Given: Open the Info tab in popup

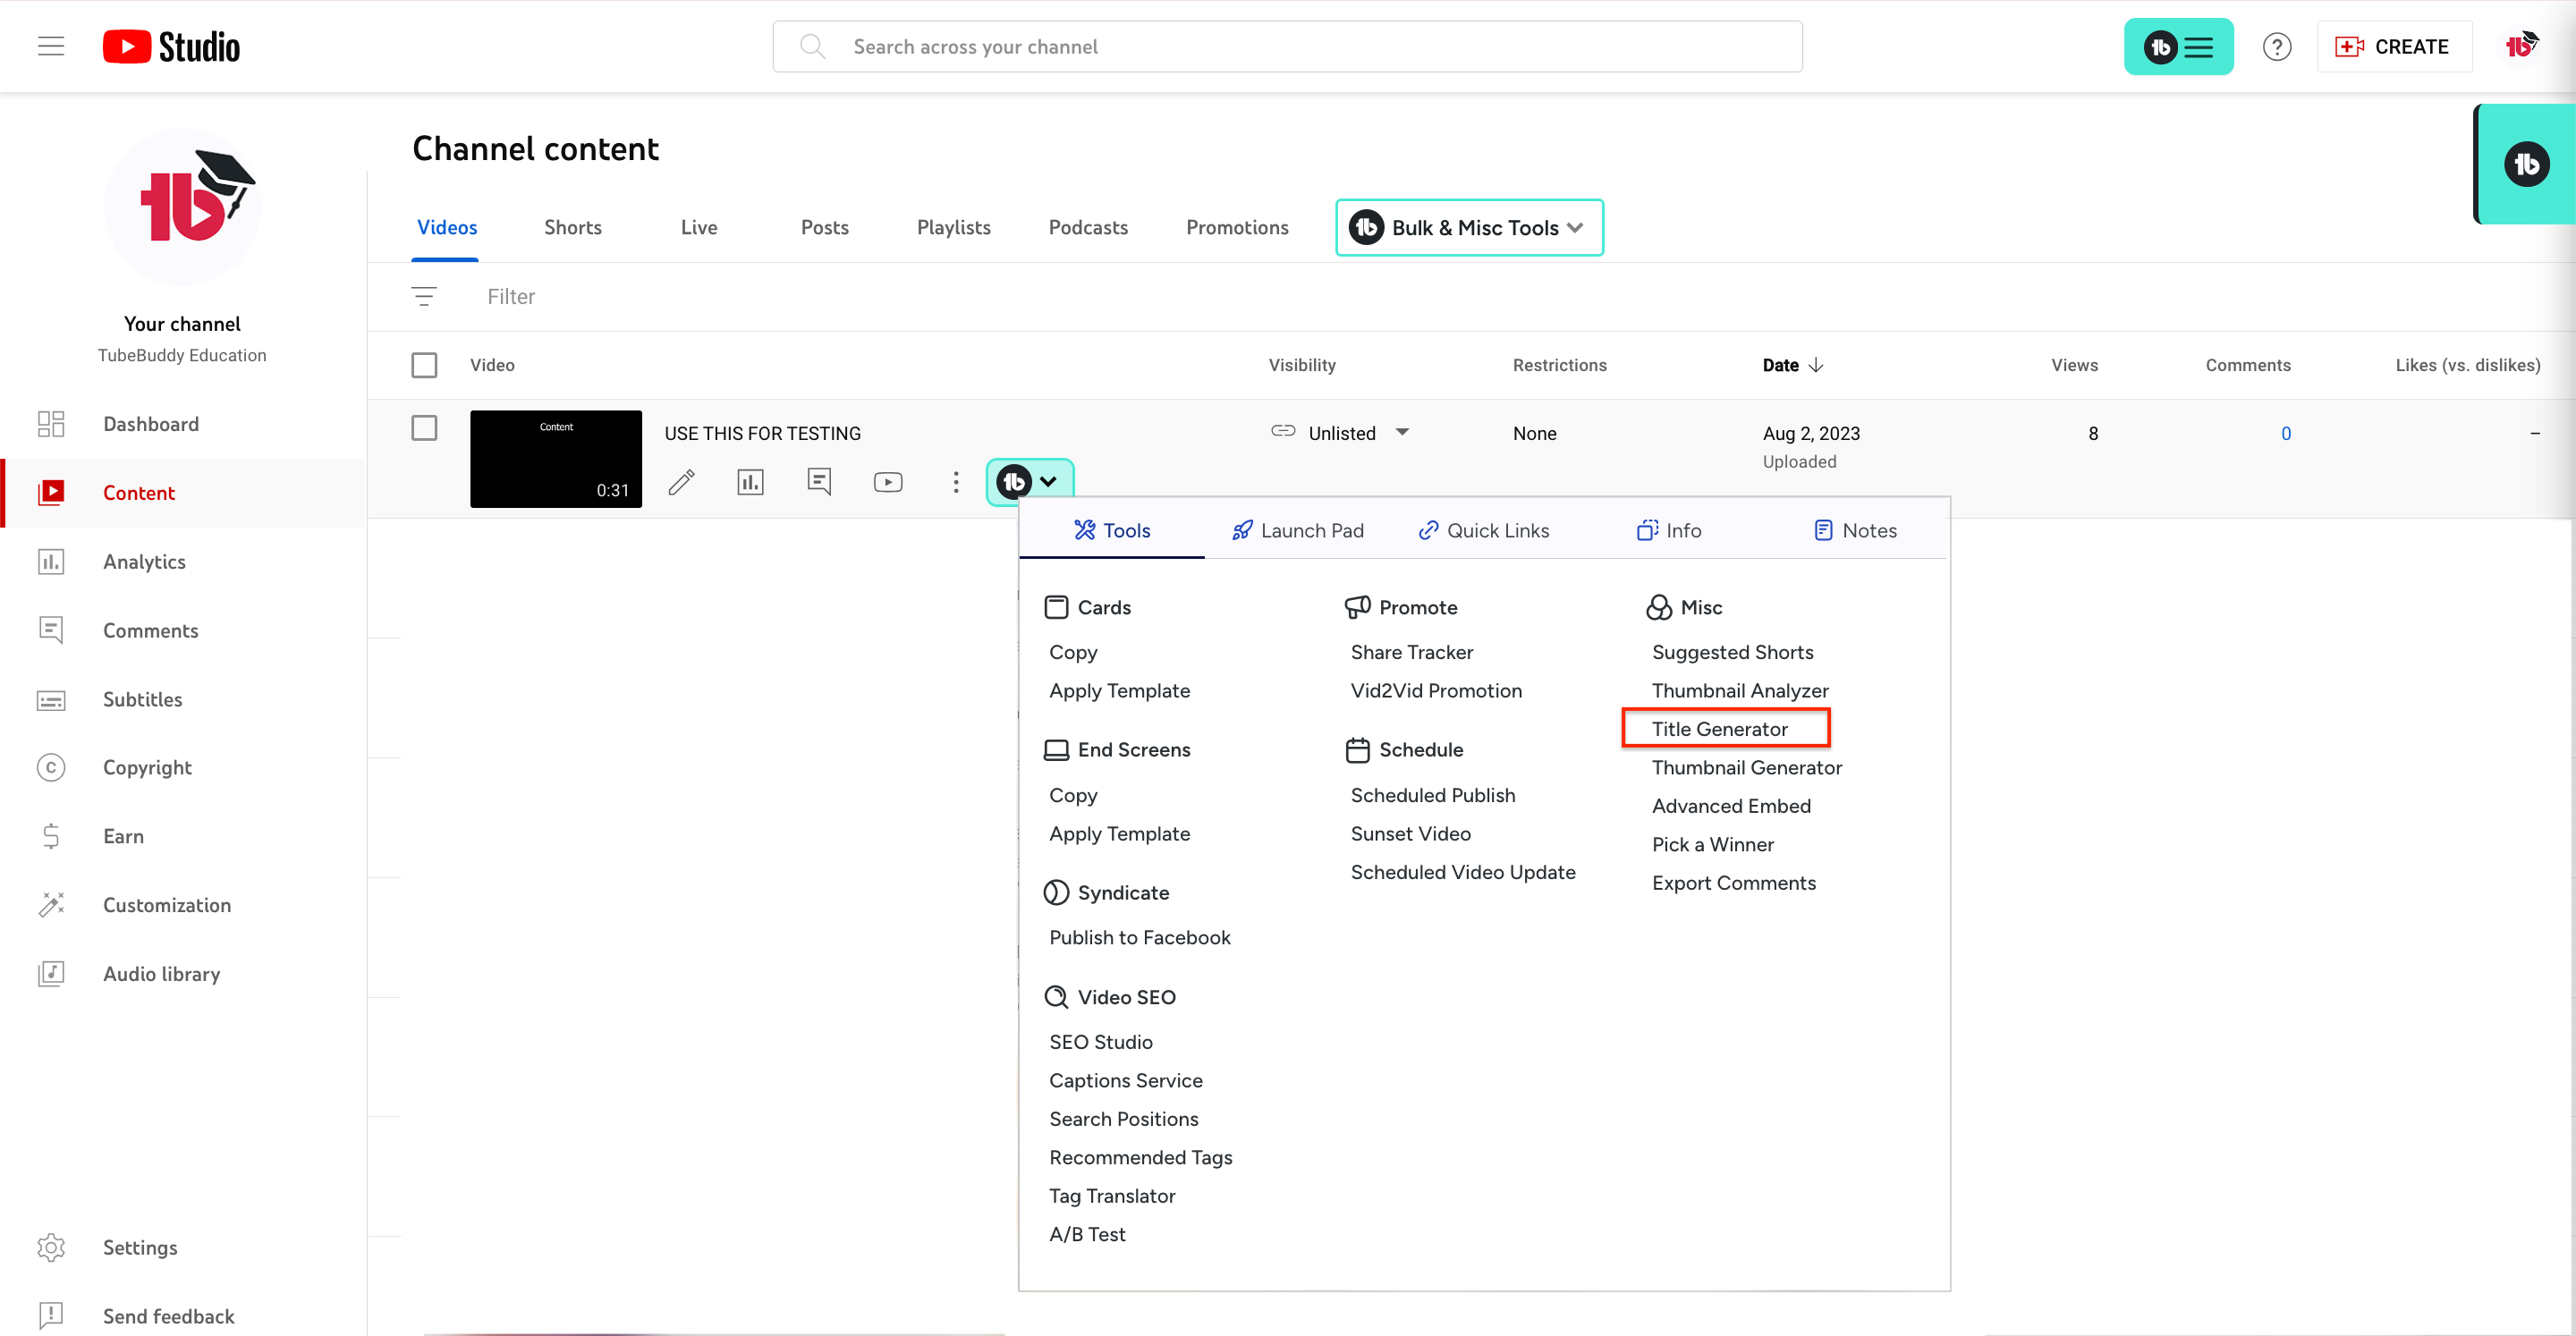Looking at the screenshot, I should tap(1669, 532).
